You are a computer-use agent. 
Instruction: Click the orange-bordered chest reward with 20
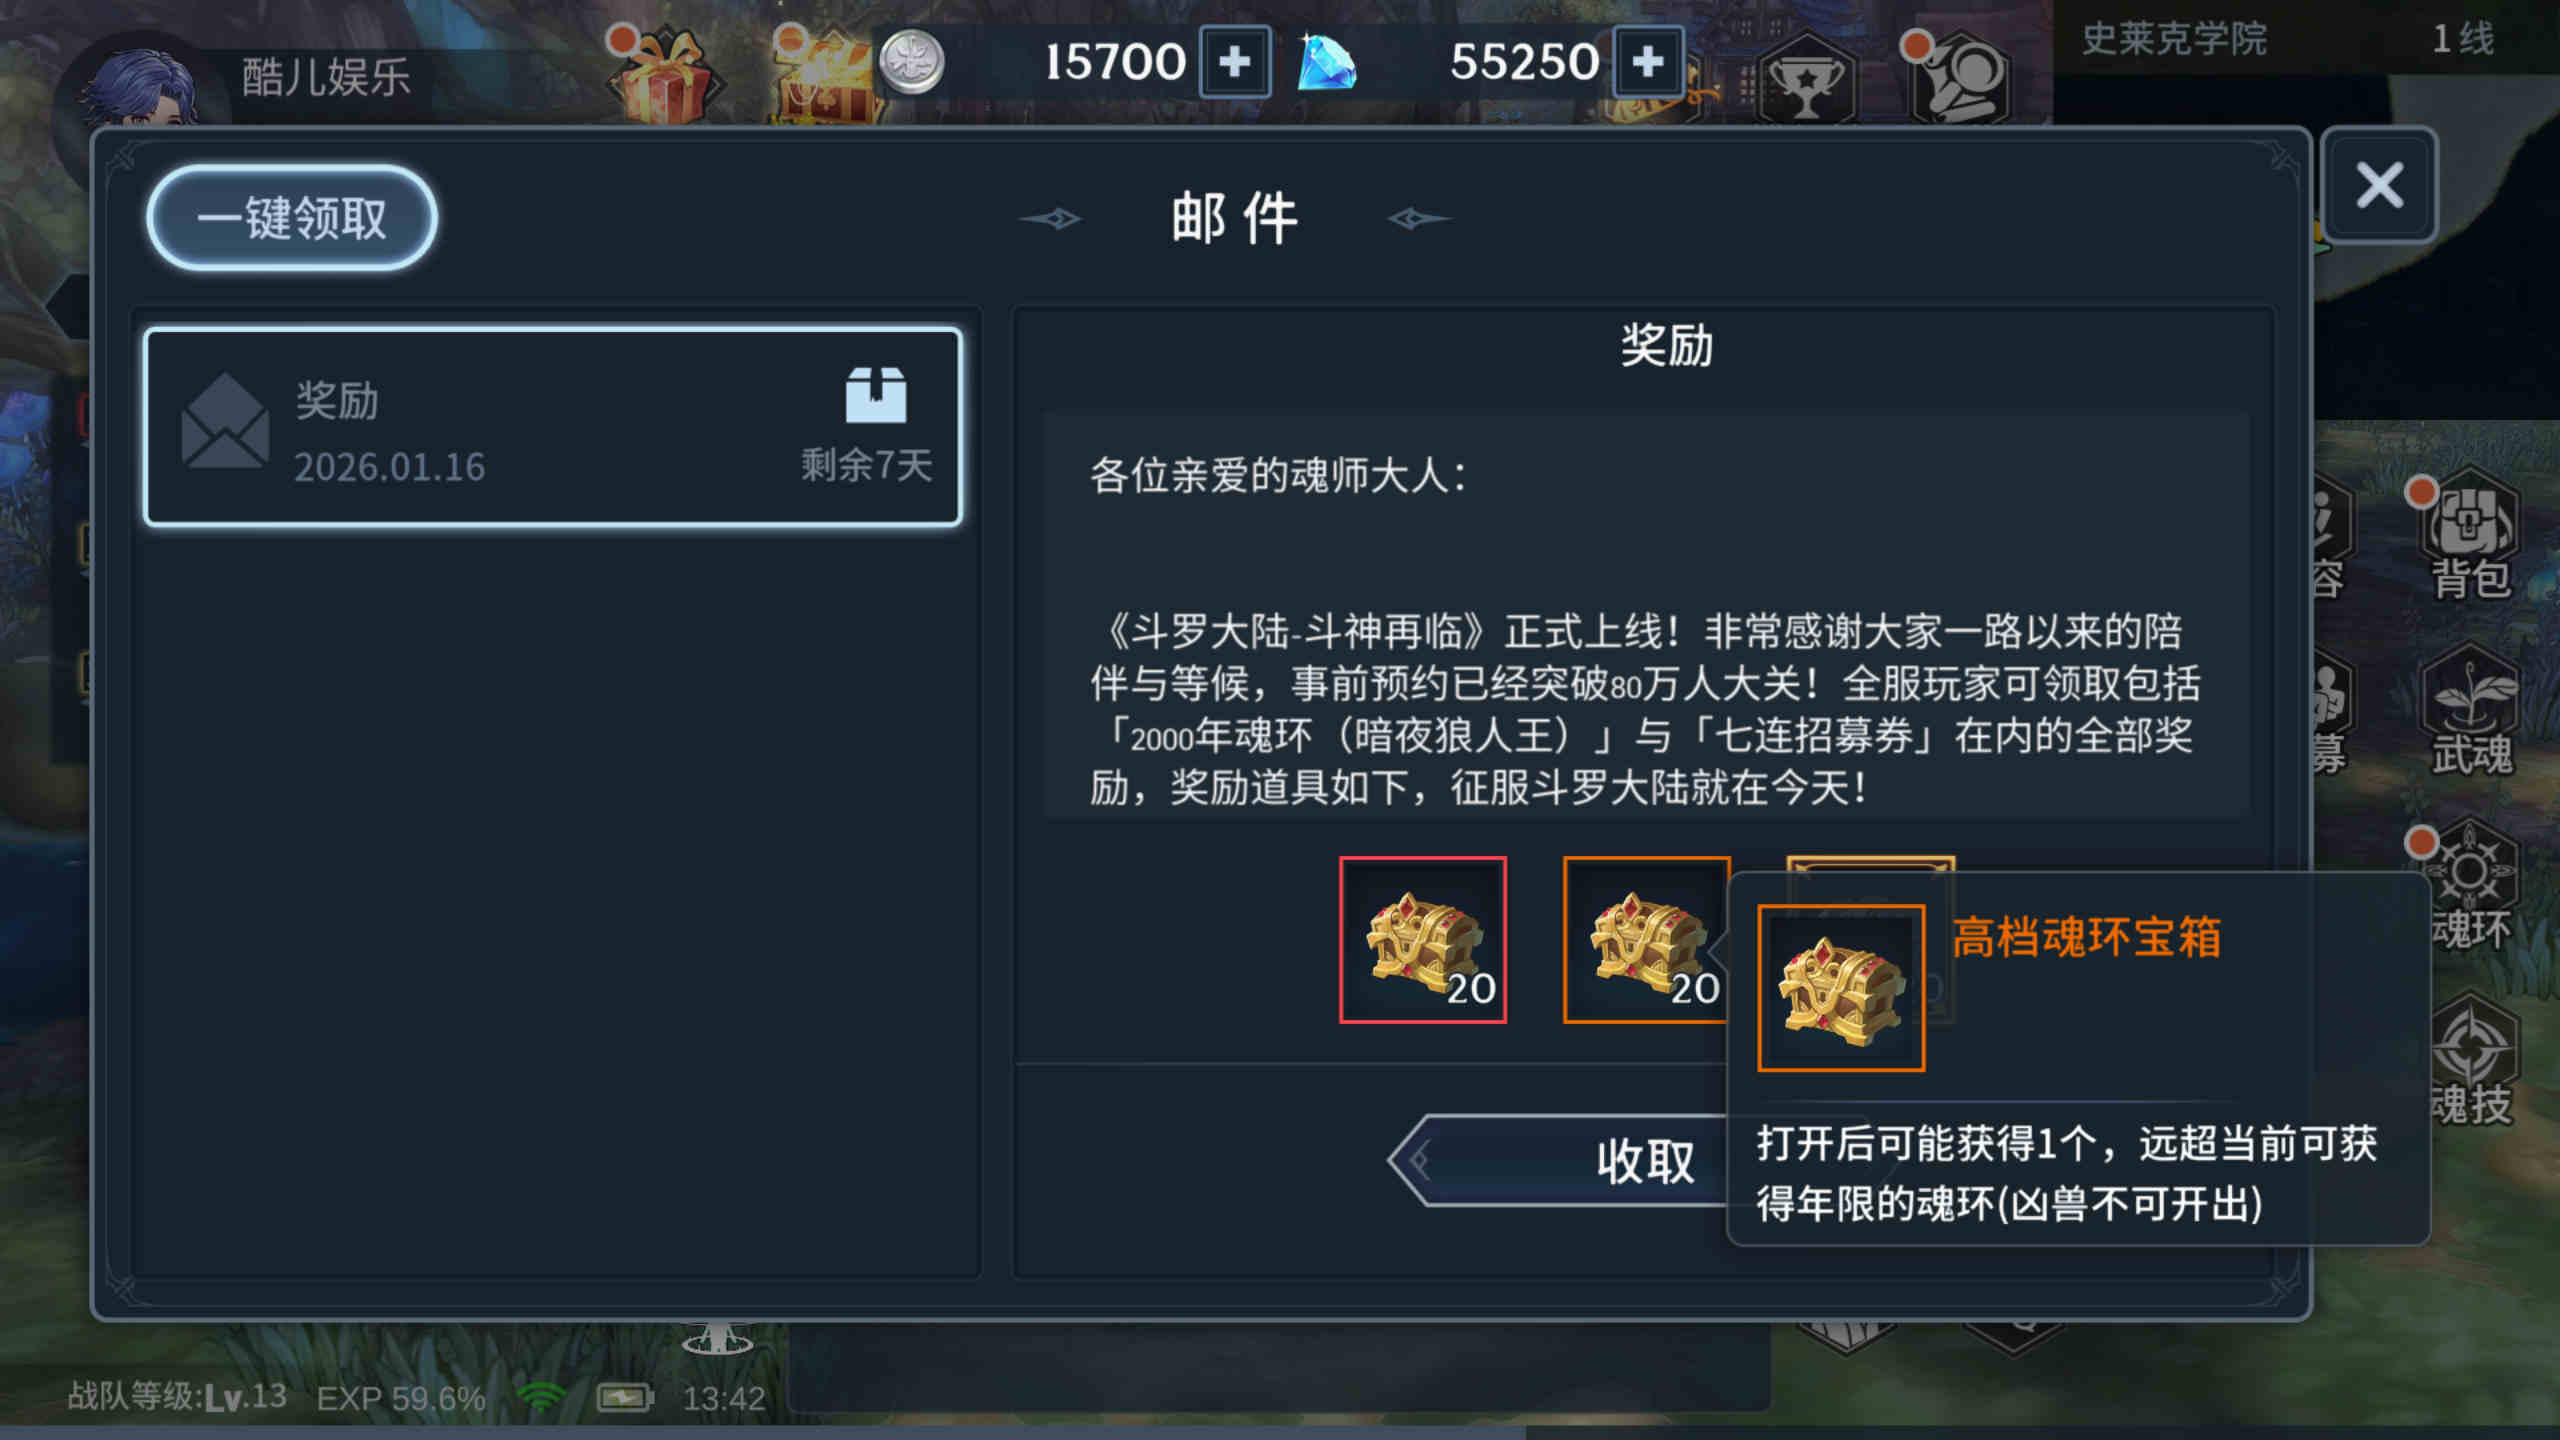[x=1646, y=940]
